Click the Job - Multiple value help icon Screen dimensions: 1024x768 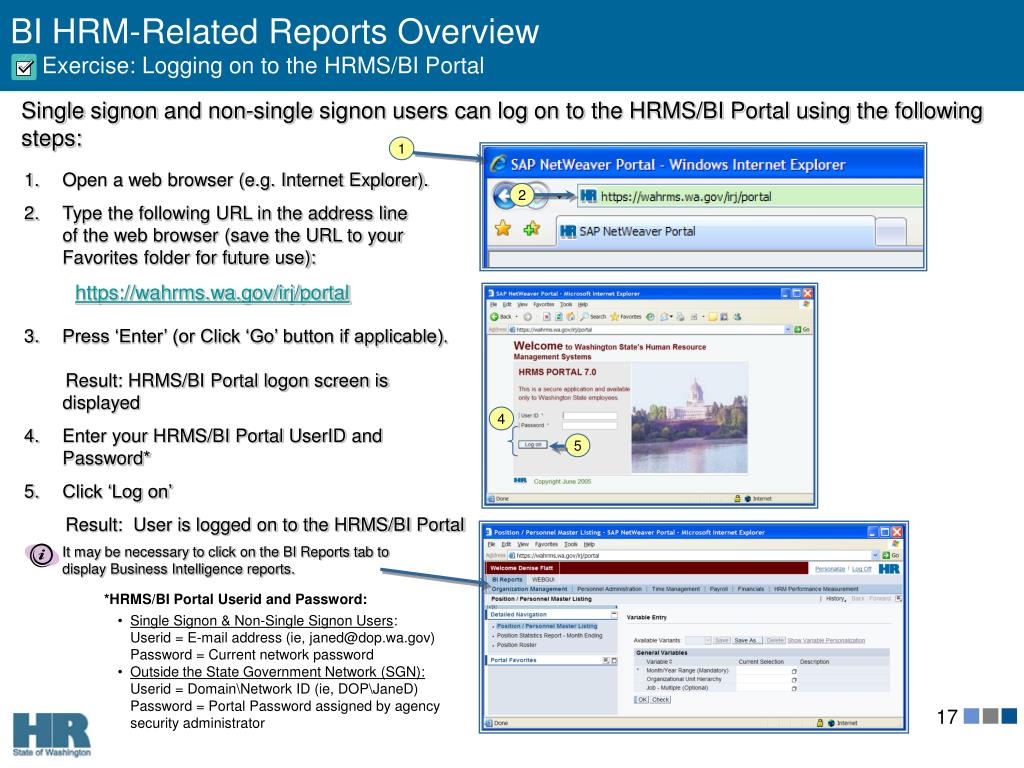(794, 688)
